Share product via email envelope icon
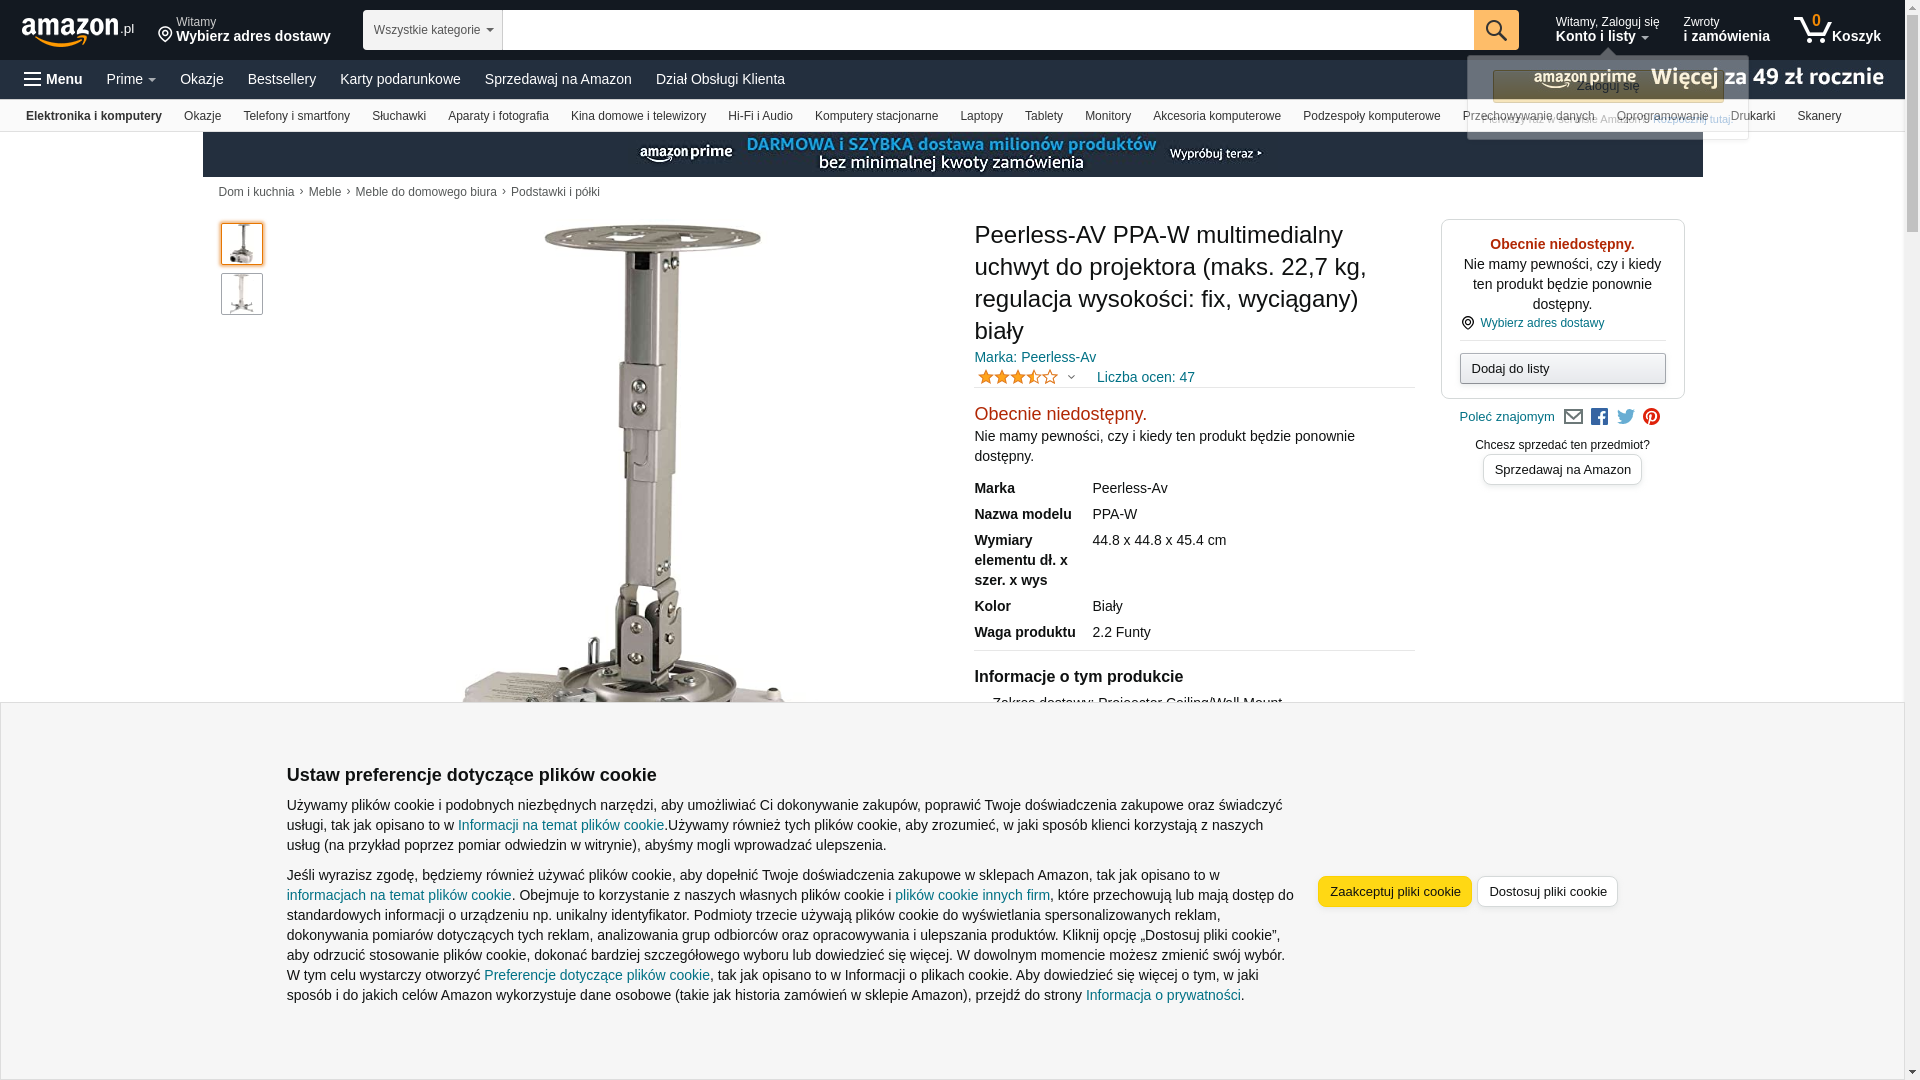Screen dimensions: 1920x1080 coord(1573,417)
